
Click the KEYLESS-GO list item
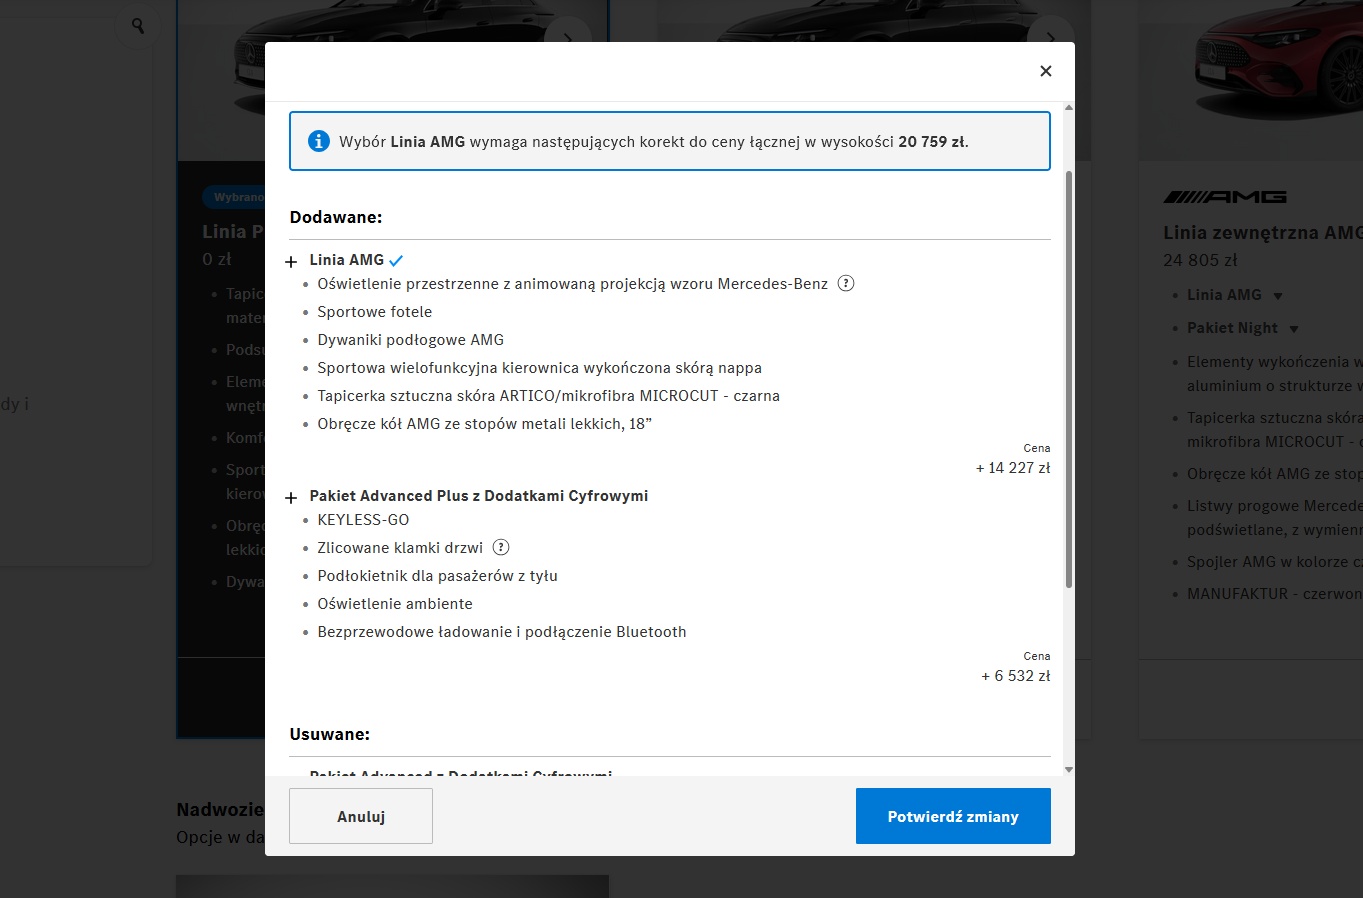point(363,520)
